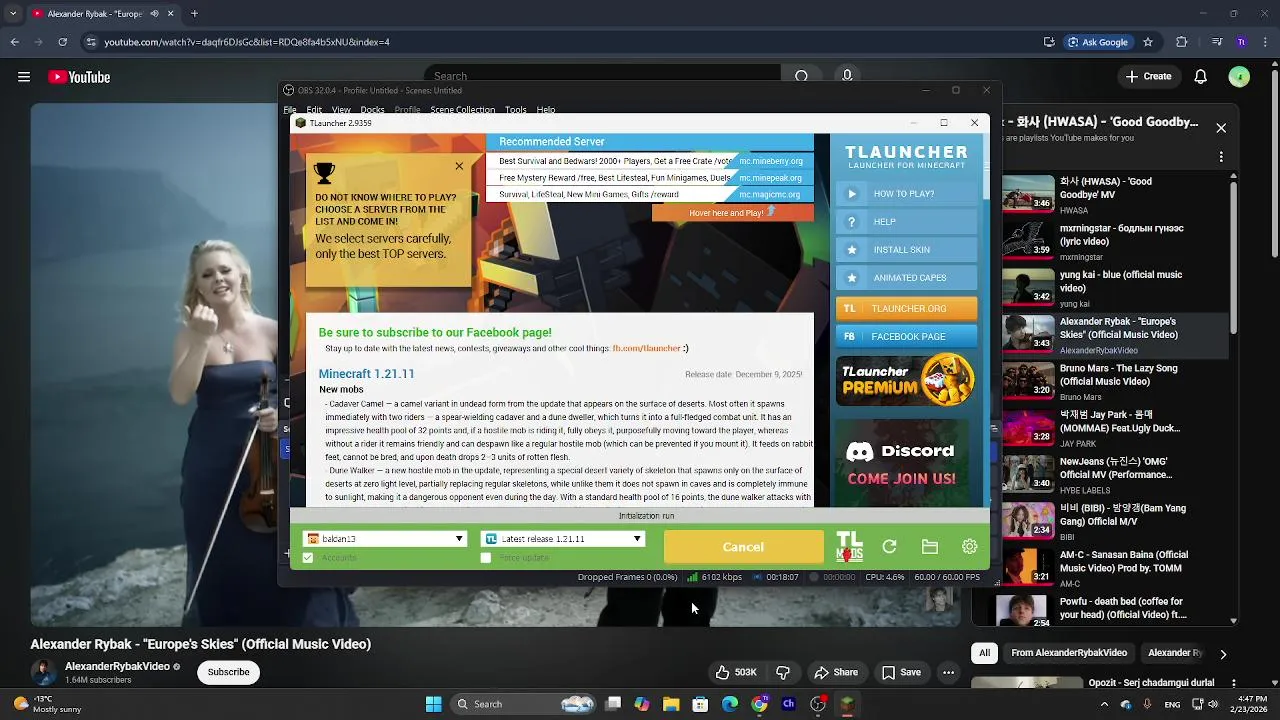Select the 'From AlexanderRybakVideo' chip
Image resolution: width=1280 pixels, height=720 pixels.
click(x=1069, y=653)
